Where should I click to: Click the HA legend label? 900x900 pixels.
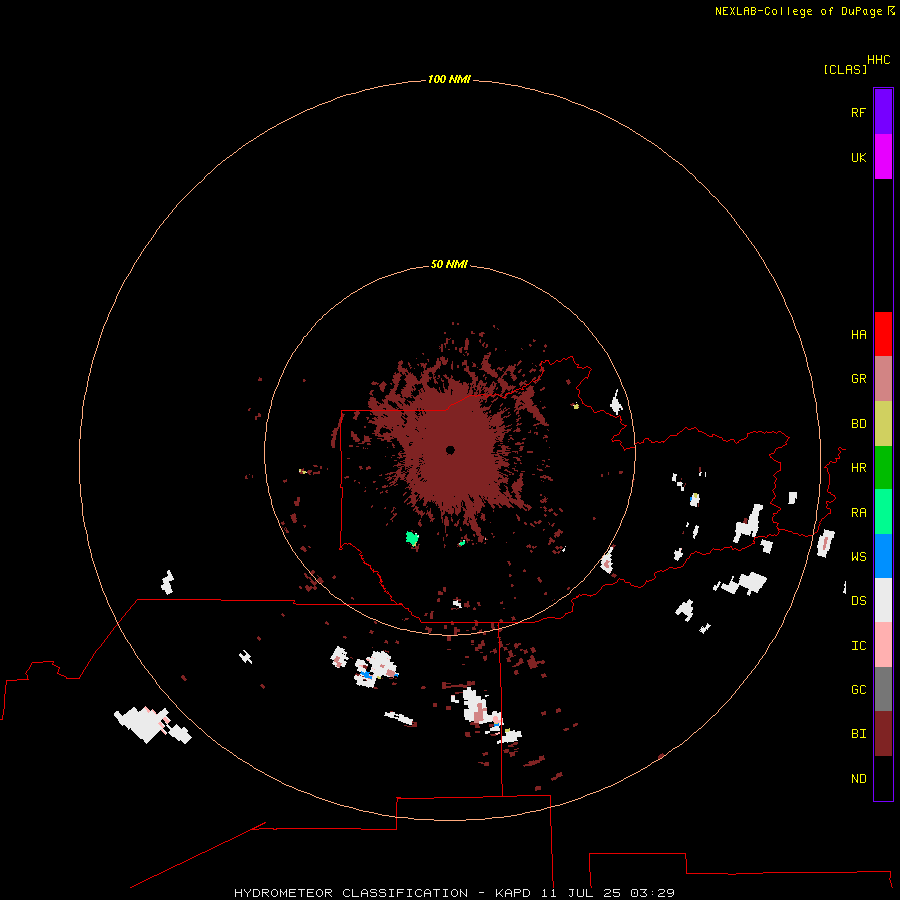858,335
